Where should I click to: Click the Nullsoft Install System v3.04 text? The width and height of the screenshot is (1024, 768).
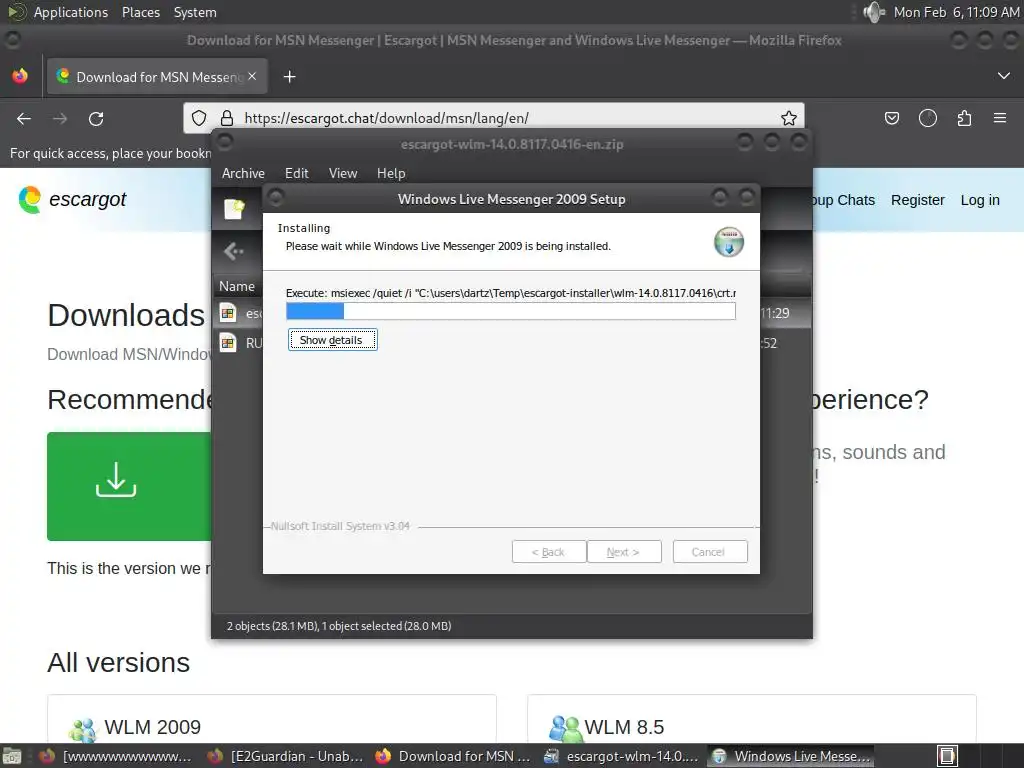pyautogui.click(x=340, y=526)
